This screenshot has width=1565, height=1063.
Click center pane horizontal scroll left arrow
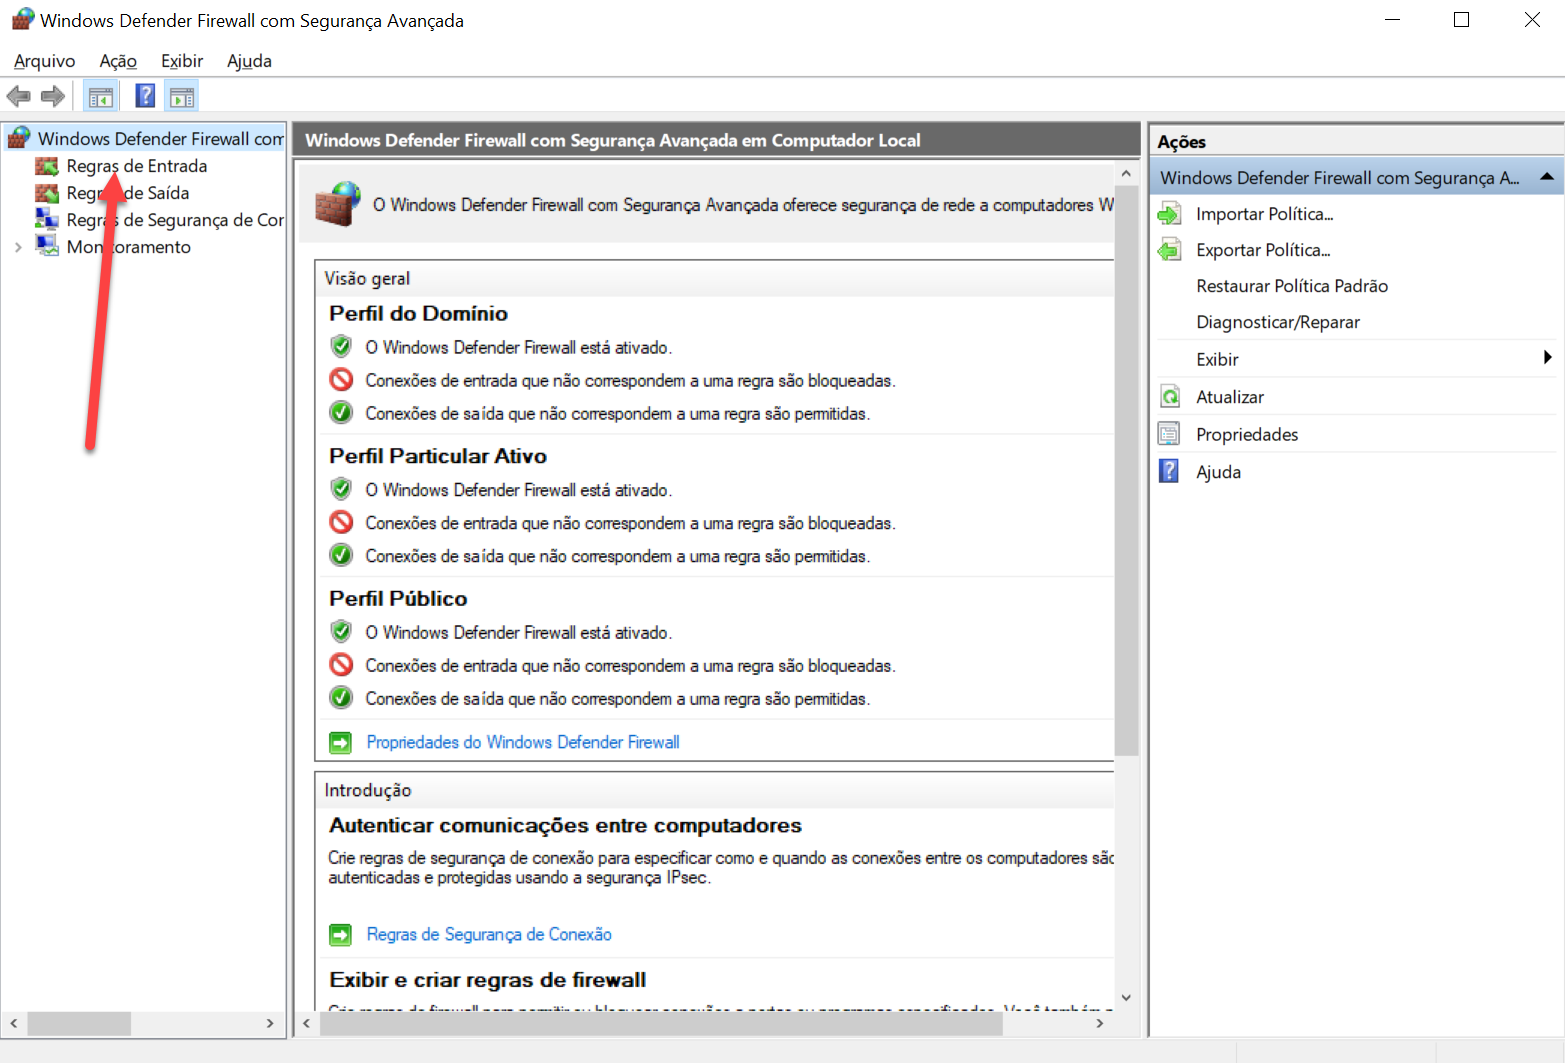(306, 1023)
